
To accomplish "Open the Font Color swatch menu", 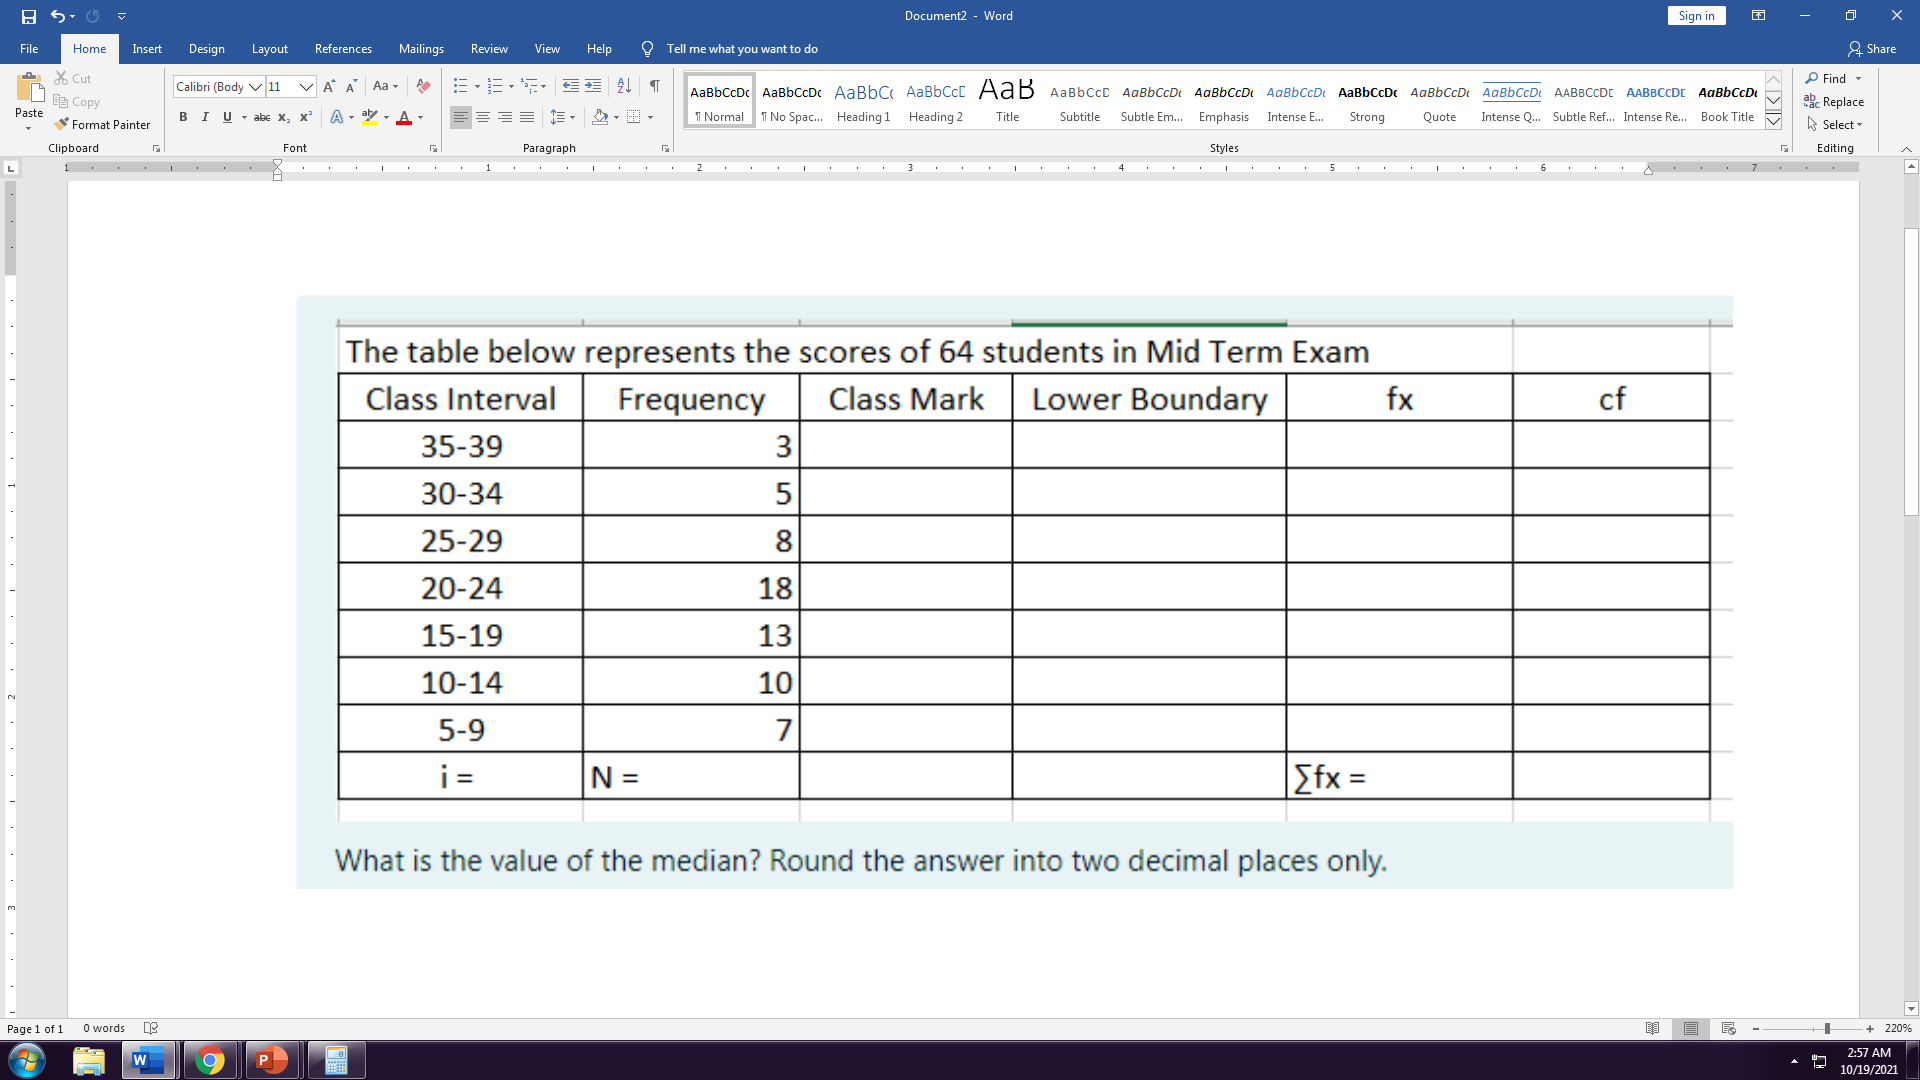I will 419,117.
